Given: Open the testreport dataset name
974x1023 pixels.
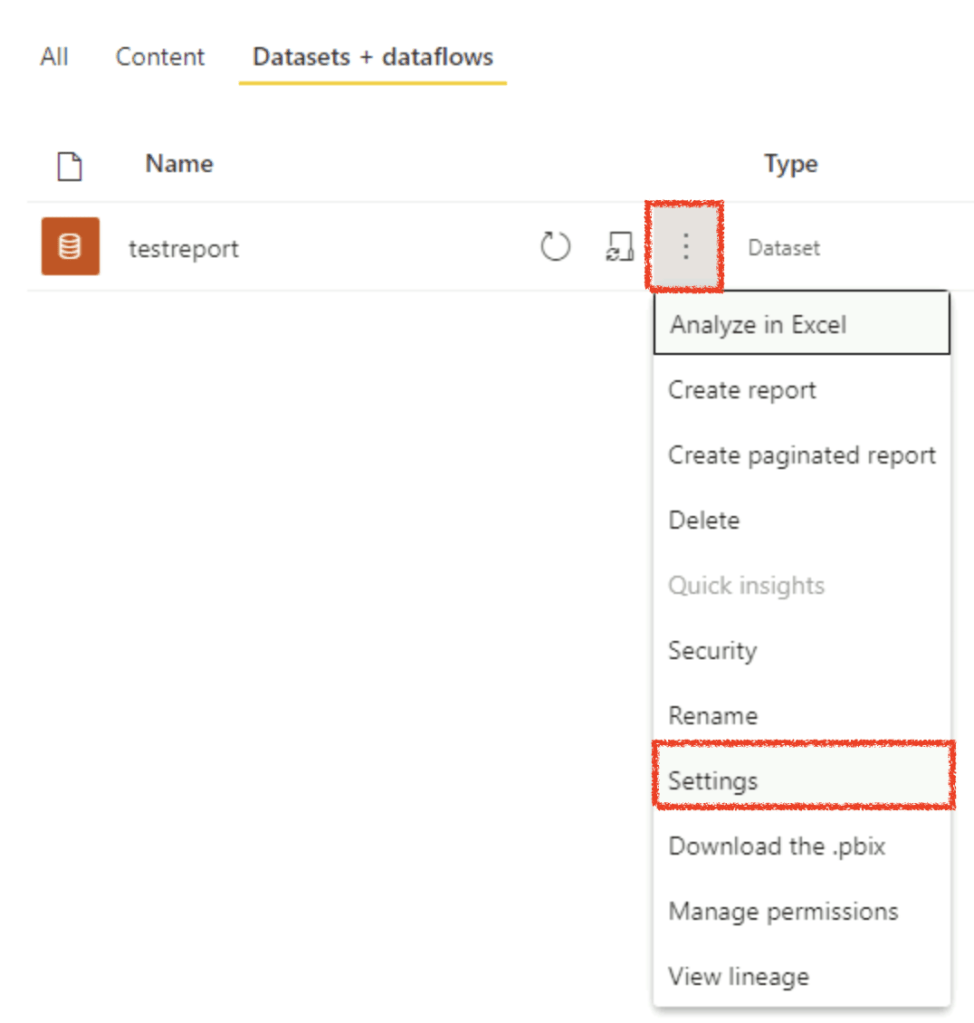Looking at the screenshot, I should point(184,248).
